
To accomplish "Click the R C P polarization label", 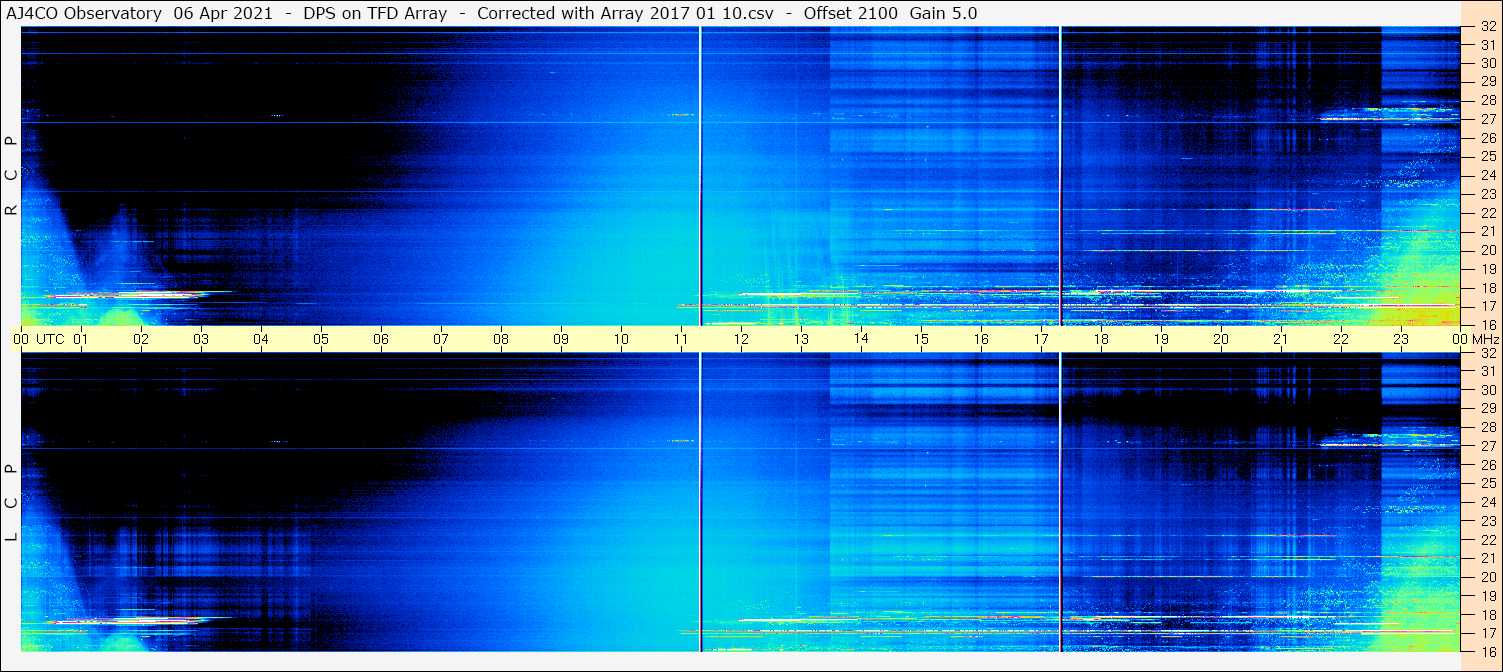I will pos(11,175).
